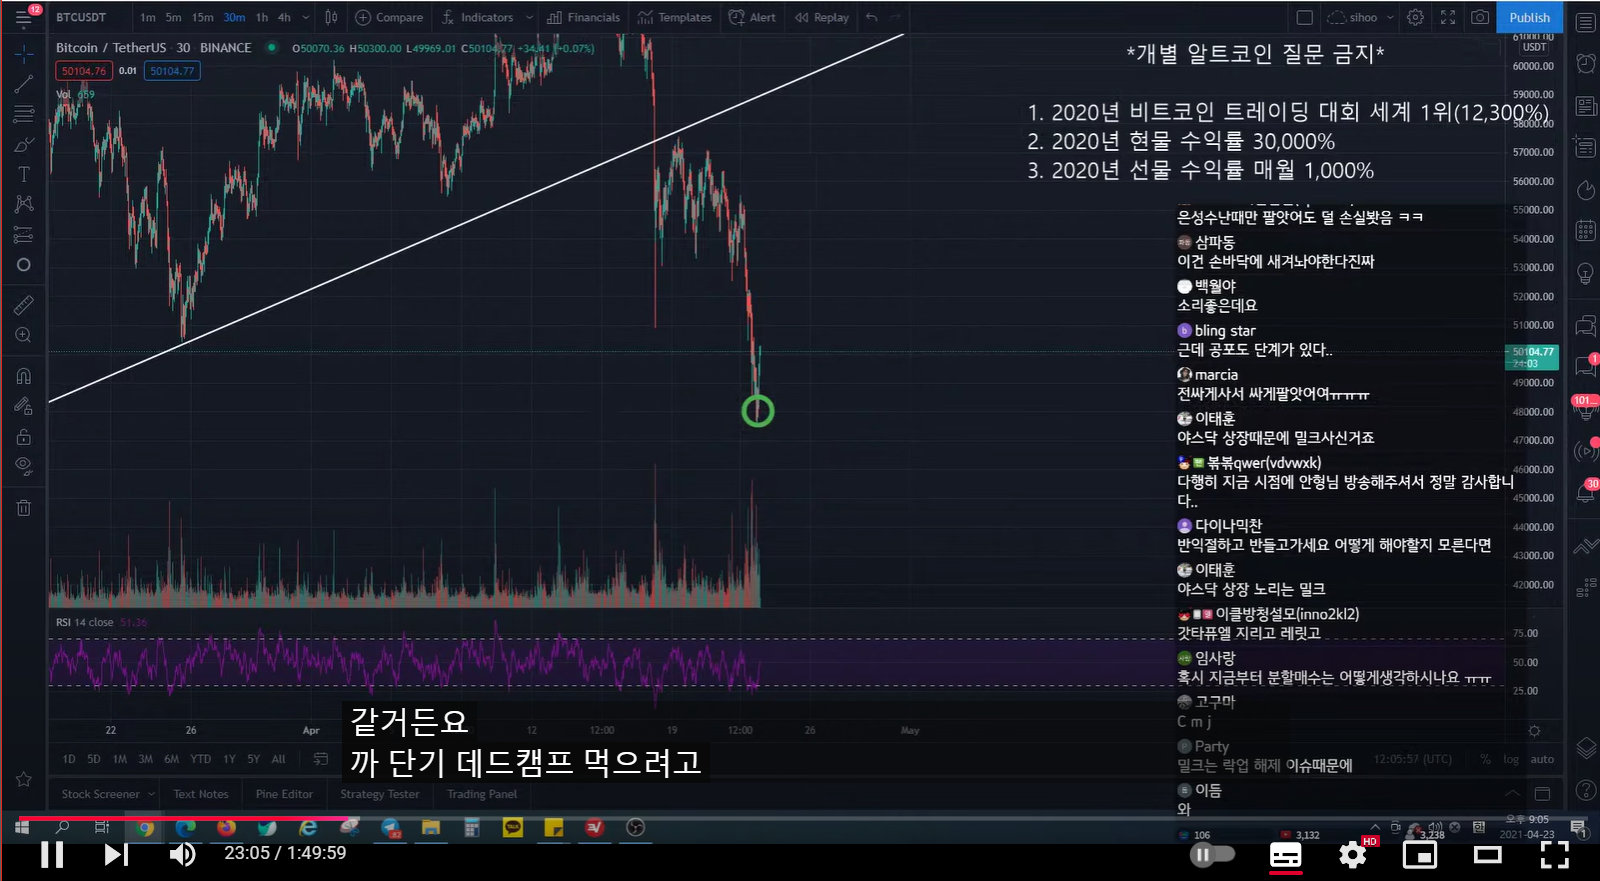Image resolution: width=1600 pixels, height=881 pixels.
Task: Open the Fibonacci/pitchfork tools group
Action: tap(24, 114)
